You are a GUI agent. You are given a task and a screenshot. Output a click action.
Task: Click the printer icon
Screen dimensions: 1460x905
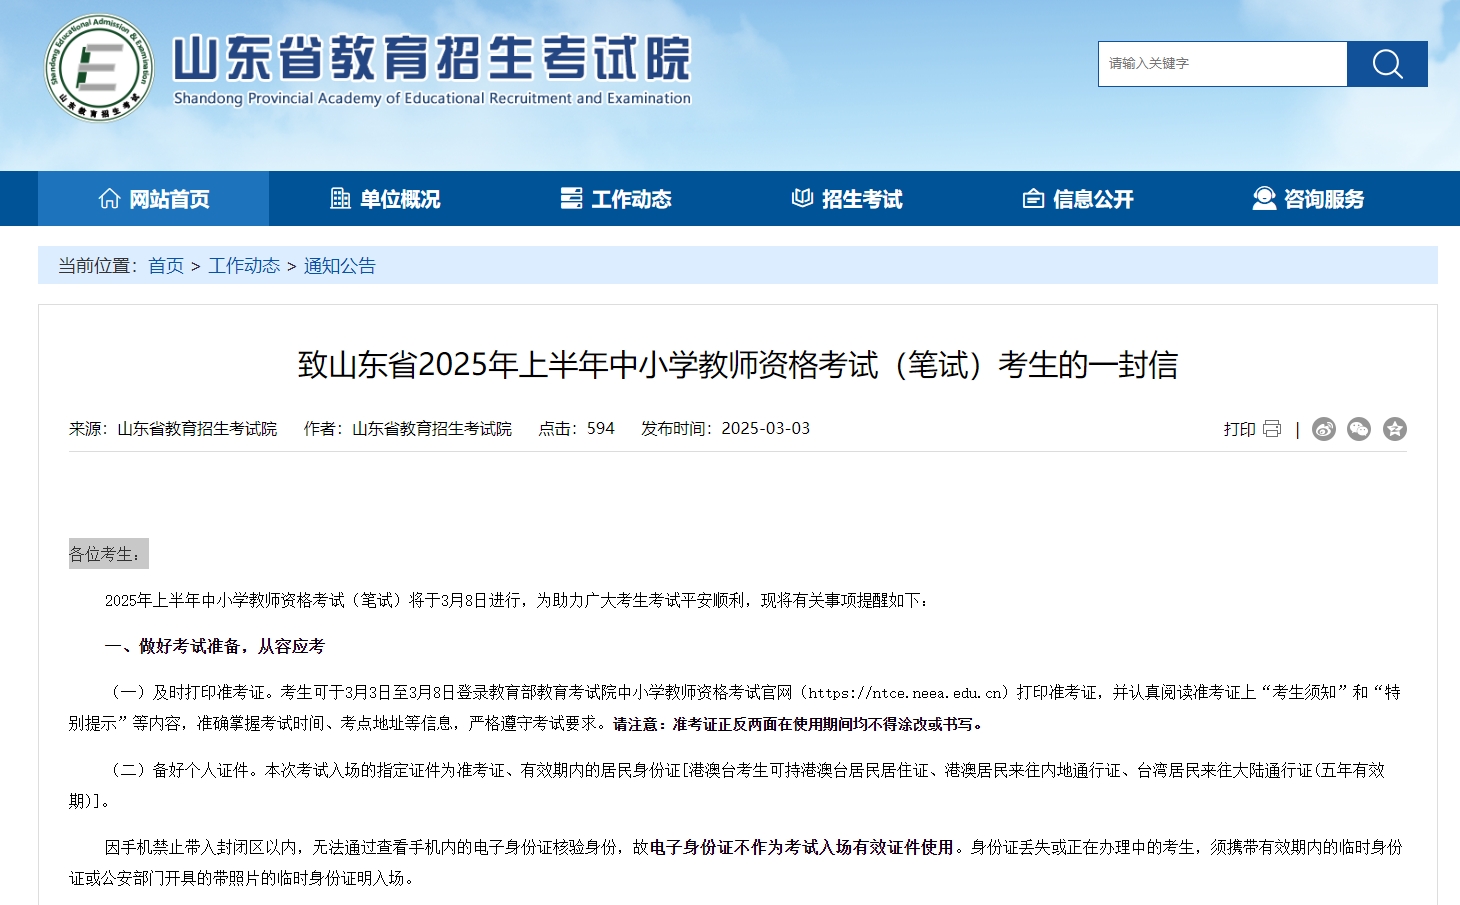click(1272, 429)
